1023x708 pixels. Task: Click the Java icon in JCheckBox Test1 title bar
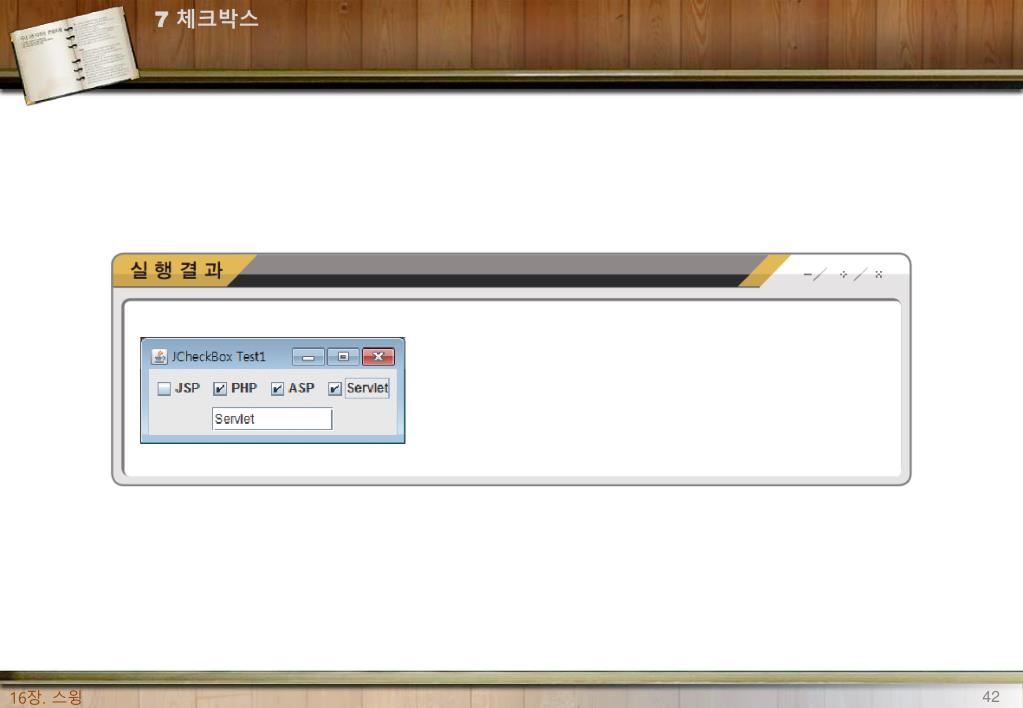[159, 356]
